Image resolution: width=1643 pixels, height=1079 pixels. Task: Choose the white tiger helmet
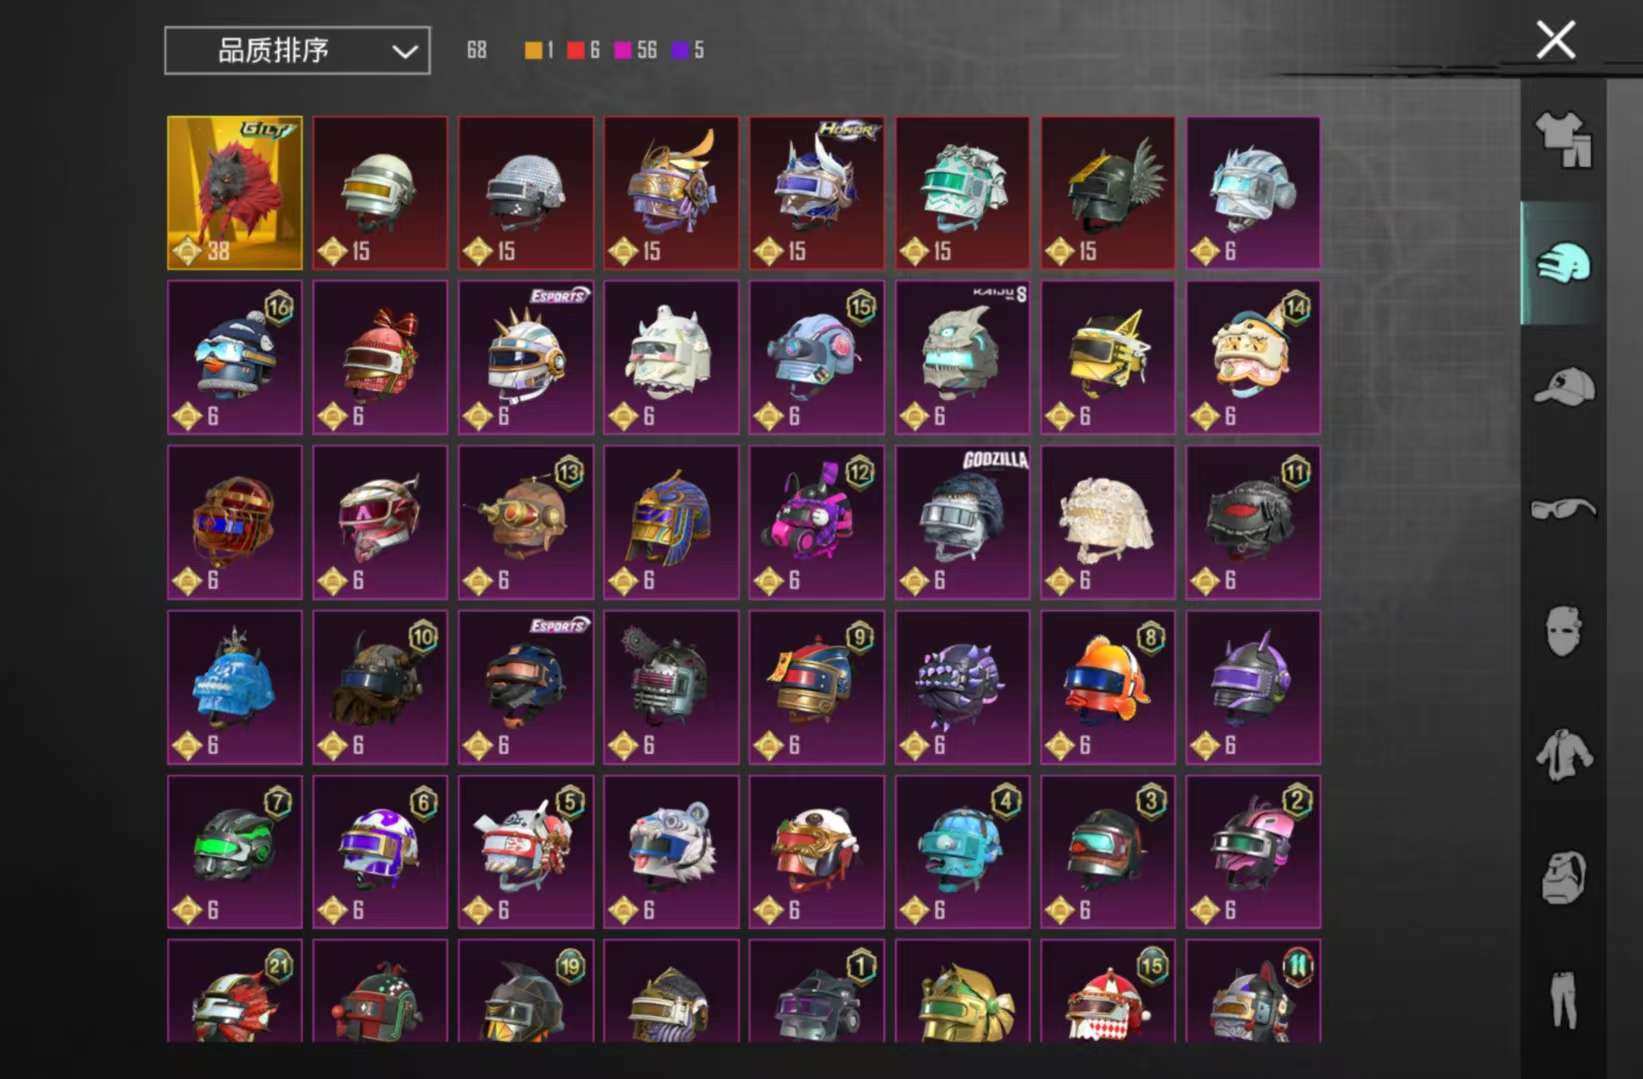click(x=671, y=852)
